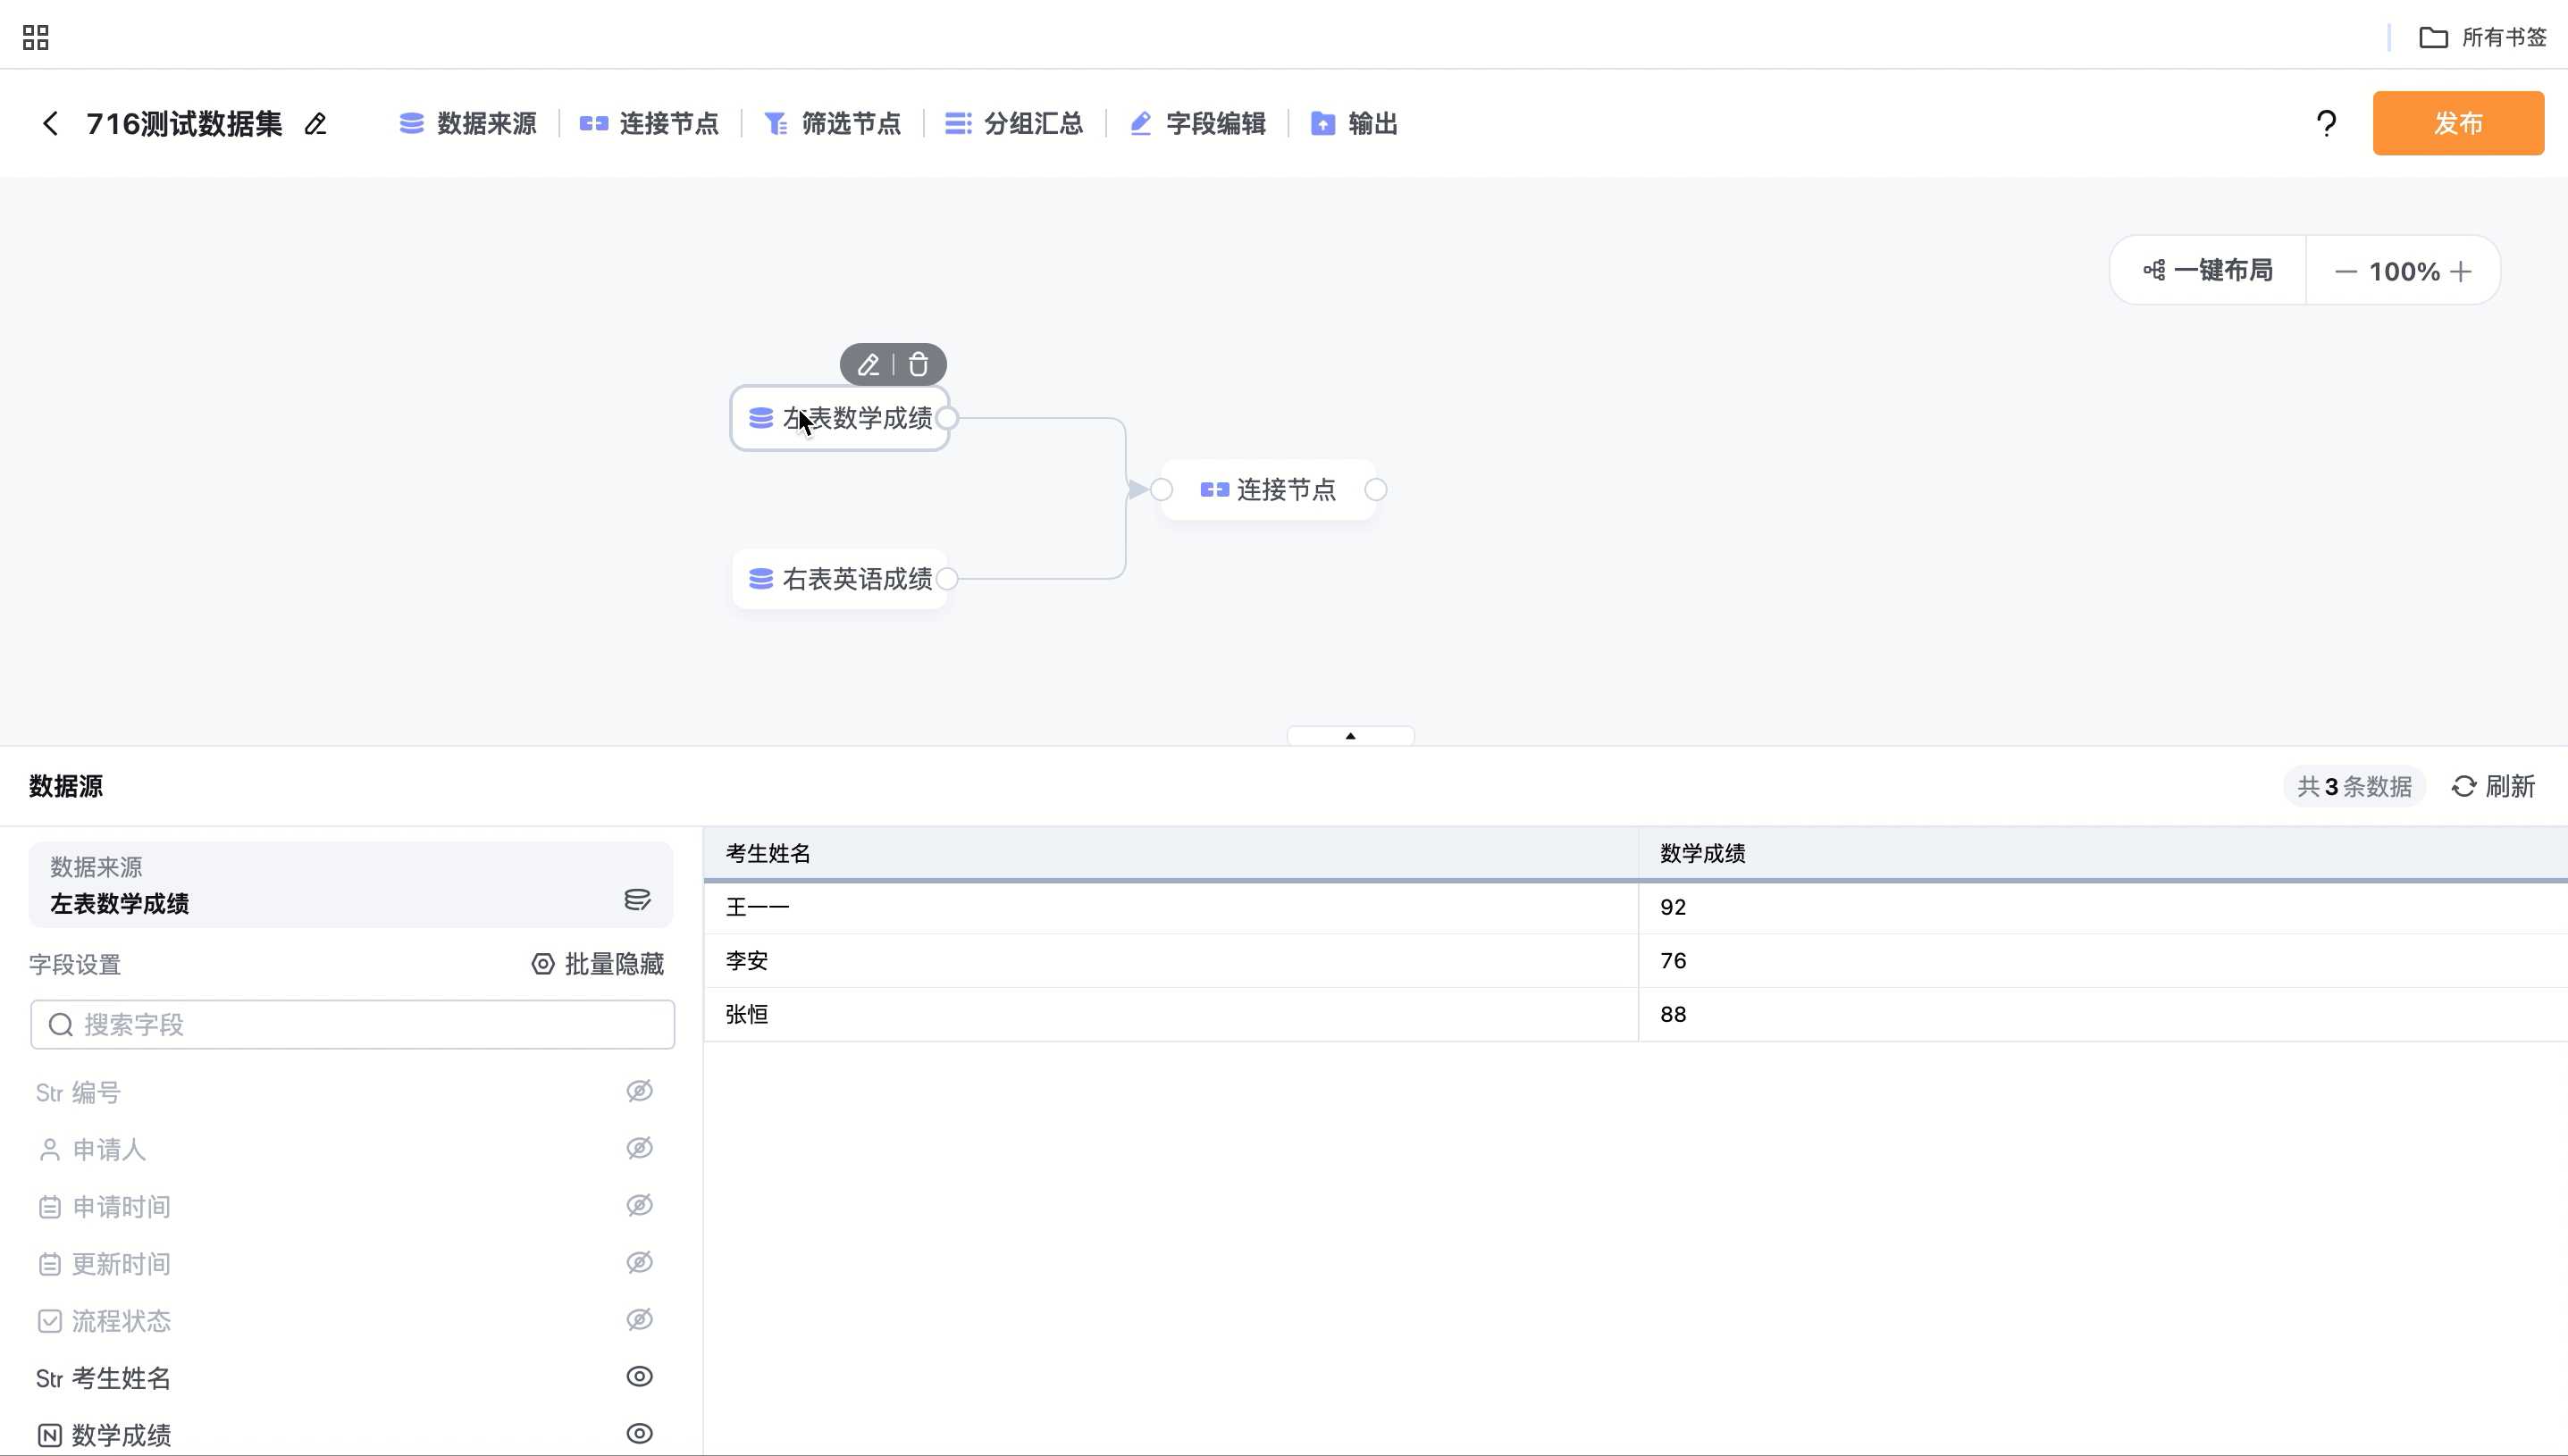Delete the selected node via trash
The width and height of the screenshot is (2568, 1456).
[x=918, y=365]
